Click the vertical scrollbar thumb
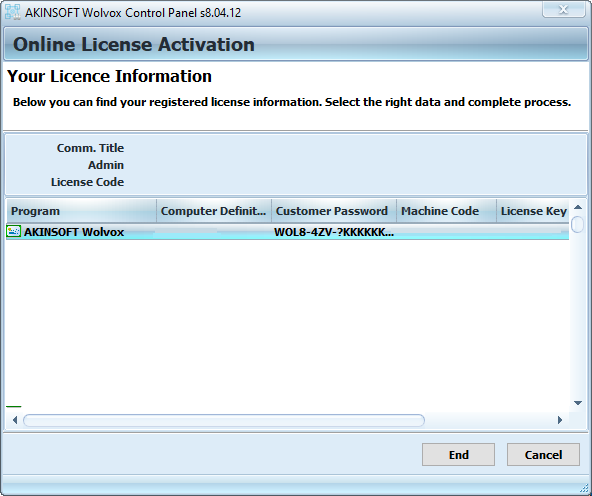This screenshot has height=496, width=592. [x=577, y=224]
